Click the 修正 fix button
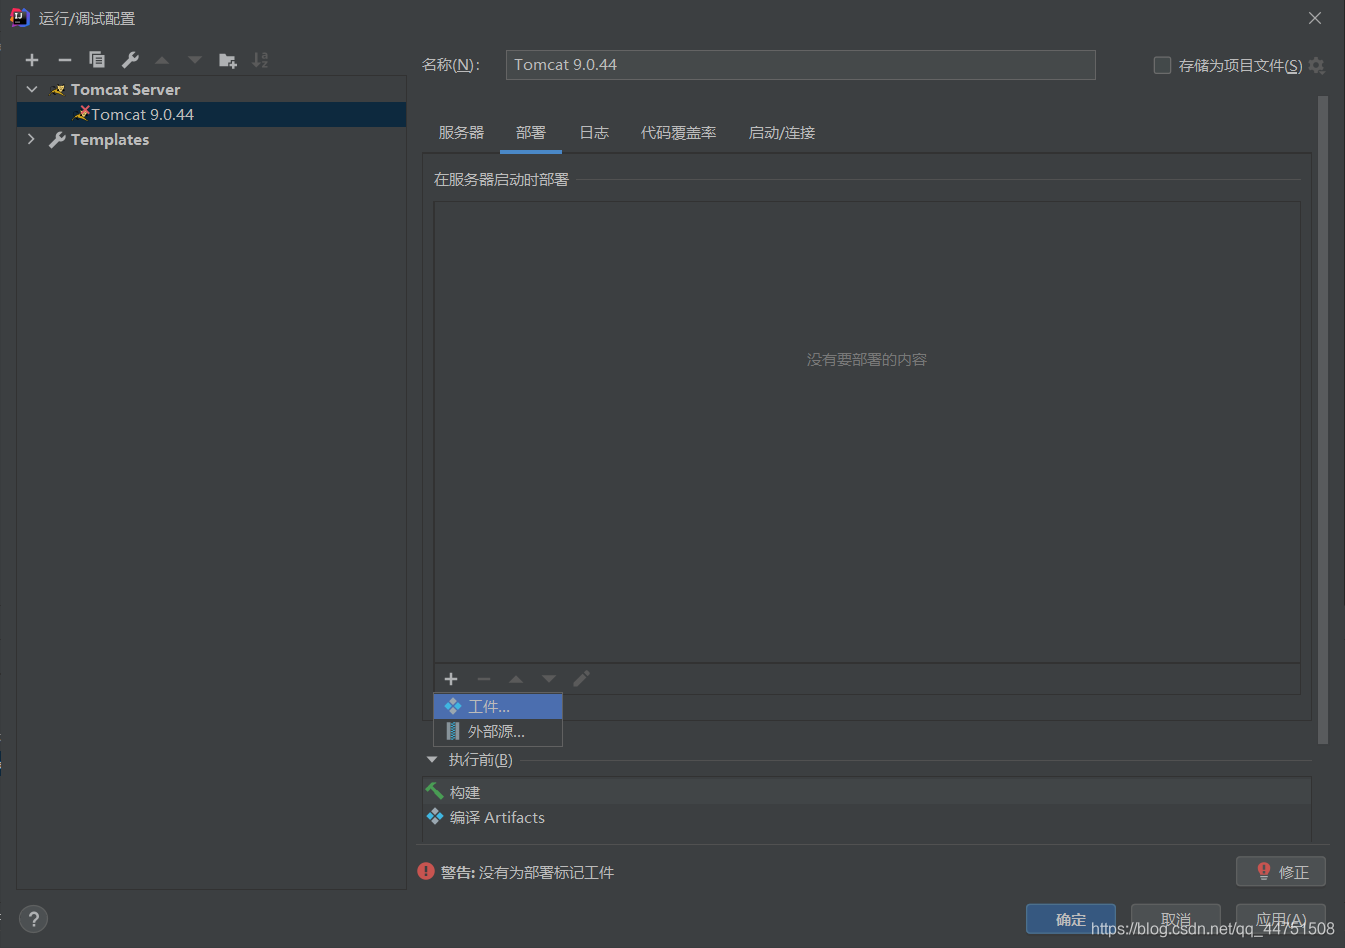Image resolution: width=1345 pixels, height=948 pixels. 1281,871
